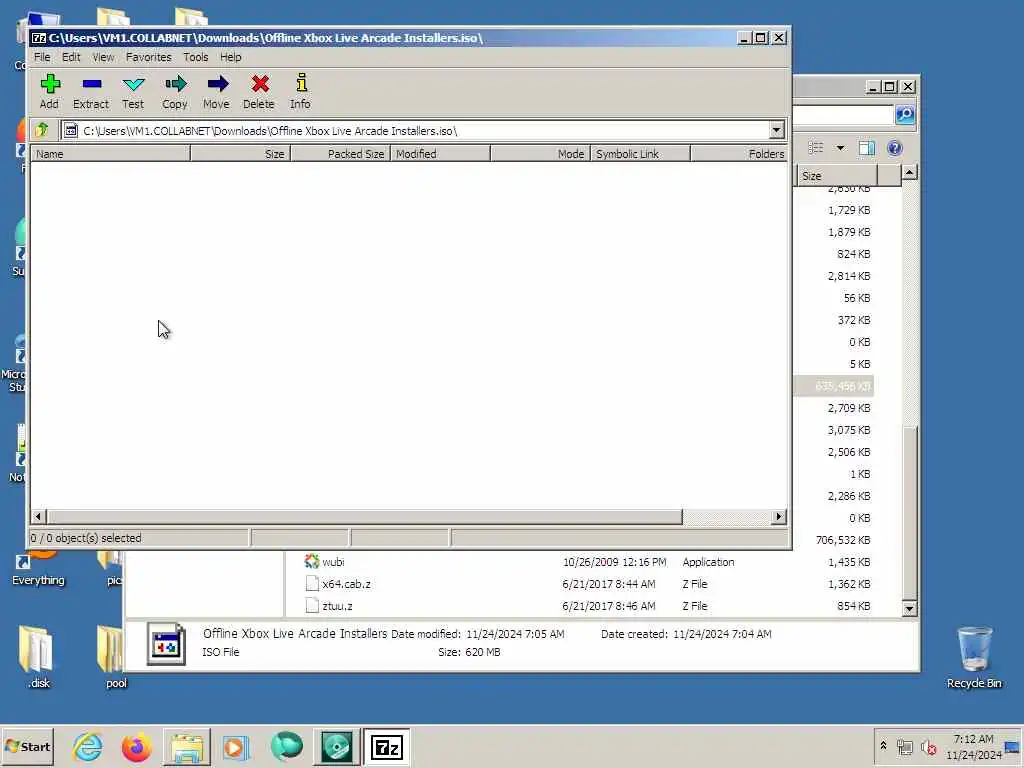Open the Start menu
Image resolution: width=1024 pixels, height=768 pixels.
[x=27, y=746]
